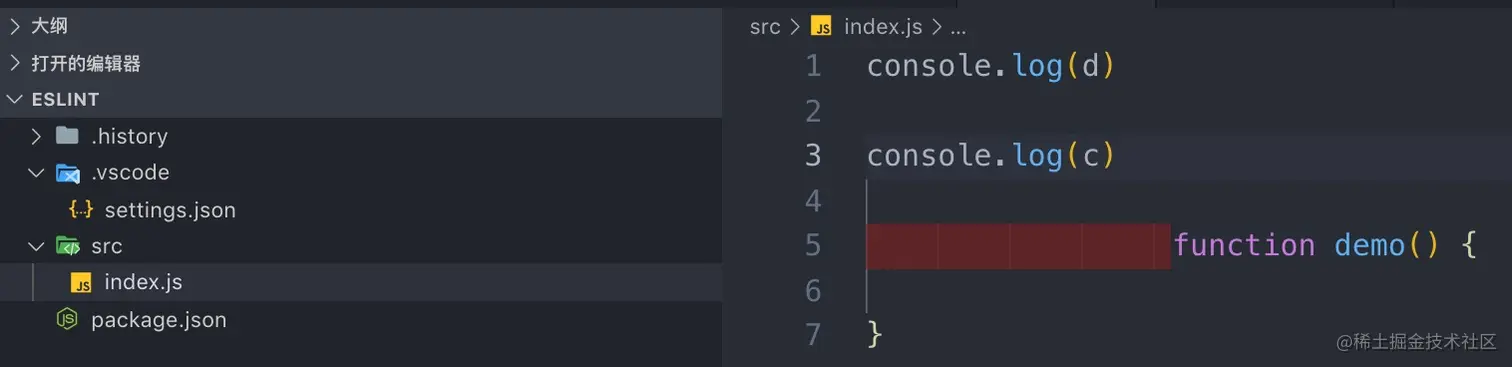The height and width of the screenshot is (367, 1512).
Task: Select the index.js breadcrumb segment
Action: coord(883,27)
